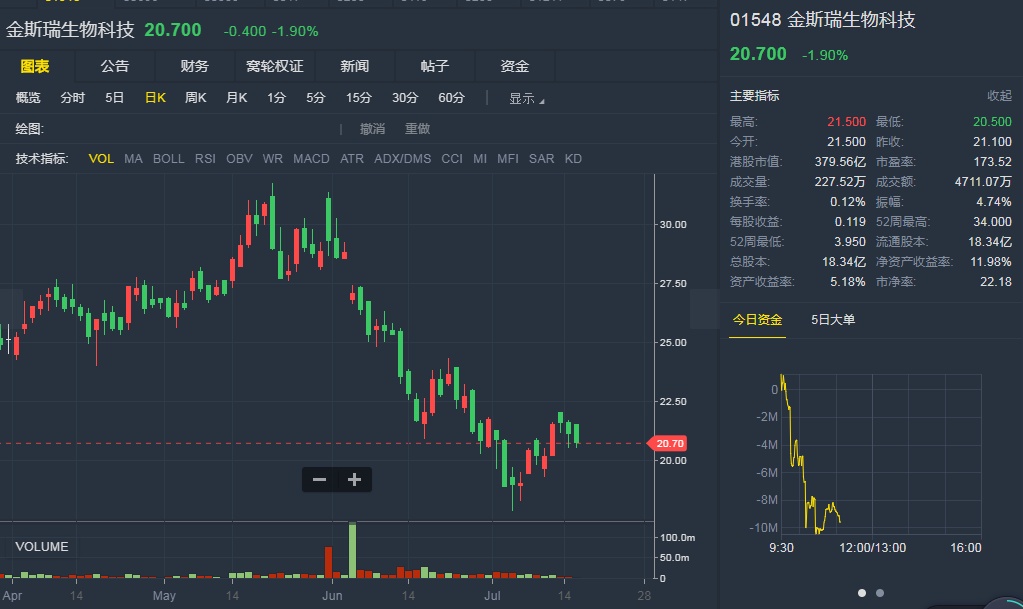Enable the MACD technical indicator
Image resolution: width=1023 pixels, height=609 pixels.
[311, 159]
